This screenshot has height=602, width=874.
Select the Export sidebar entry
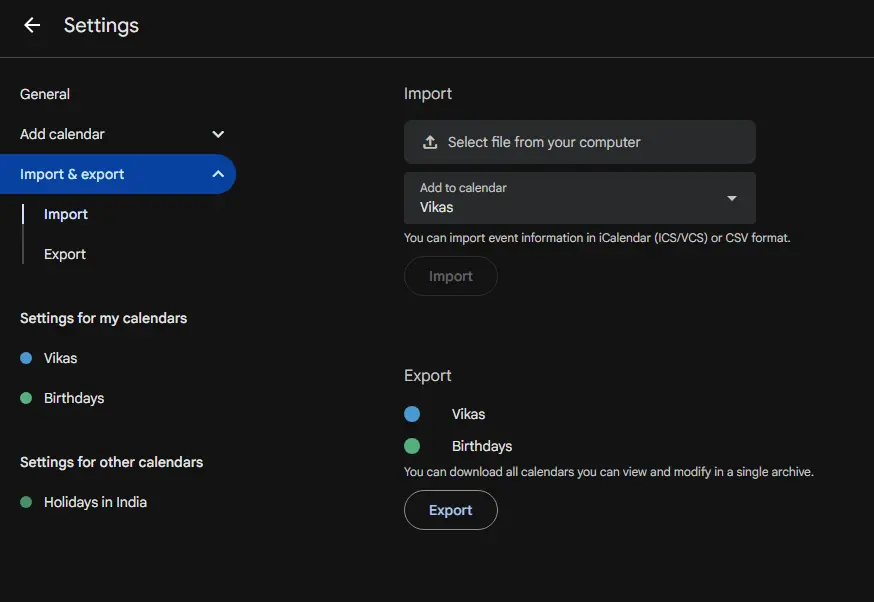pos(64,253)
